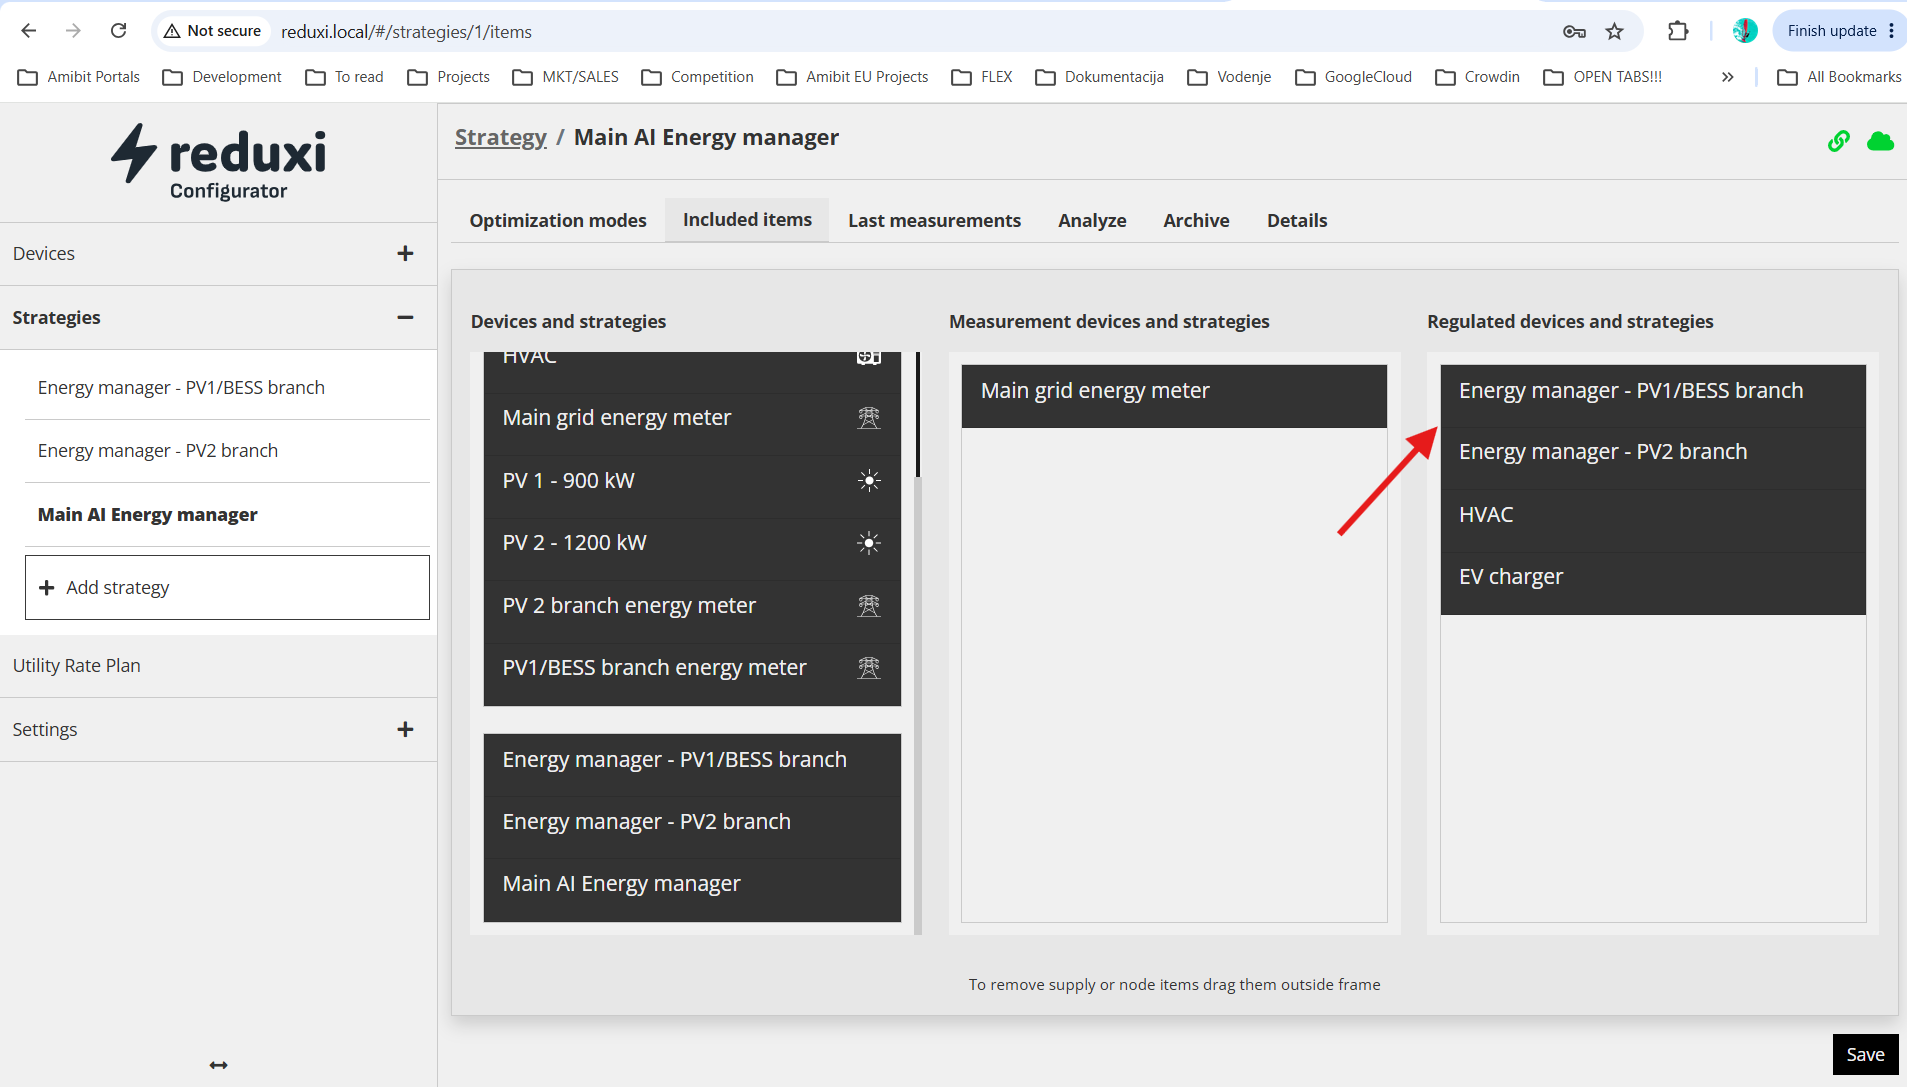The width and height of the screenshot is (1907, 1087).
Task: Reload the page with refresh icon
Action: 118,31
